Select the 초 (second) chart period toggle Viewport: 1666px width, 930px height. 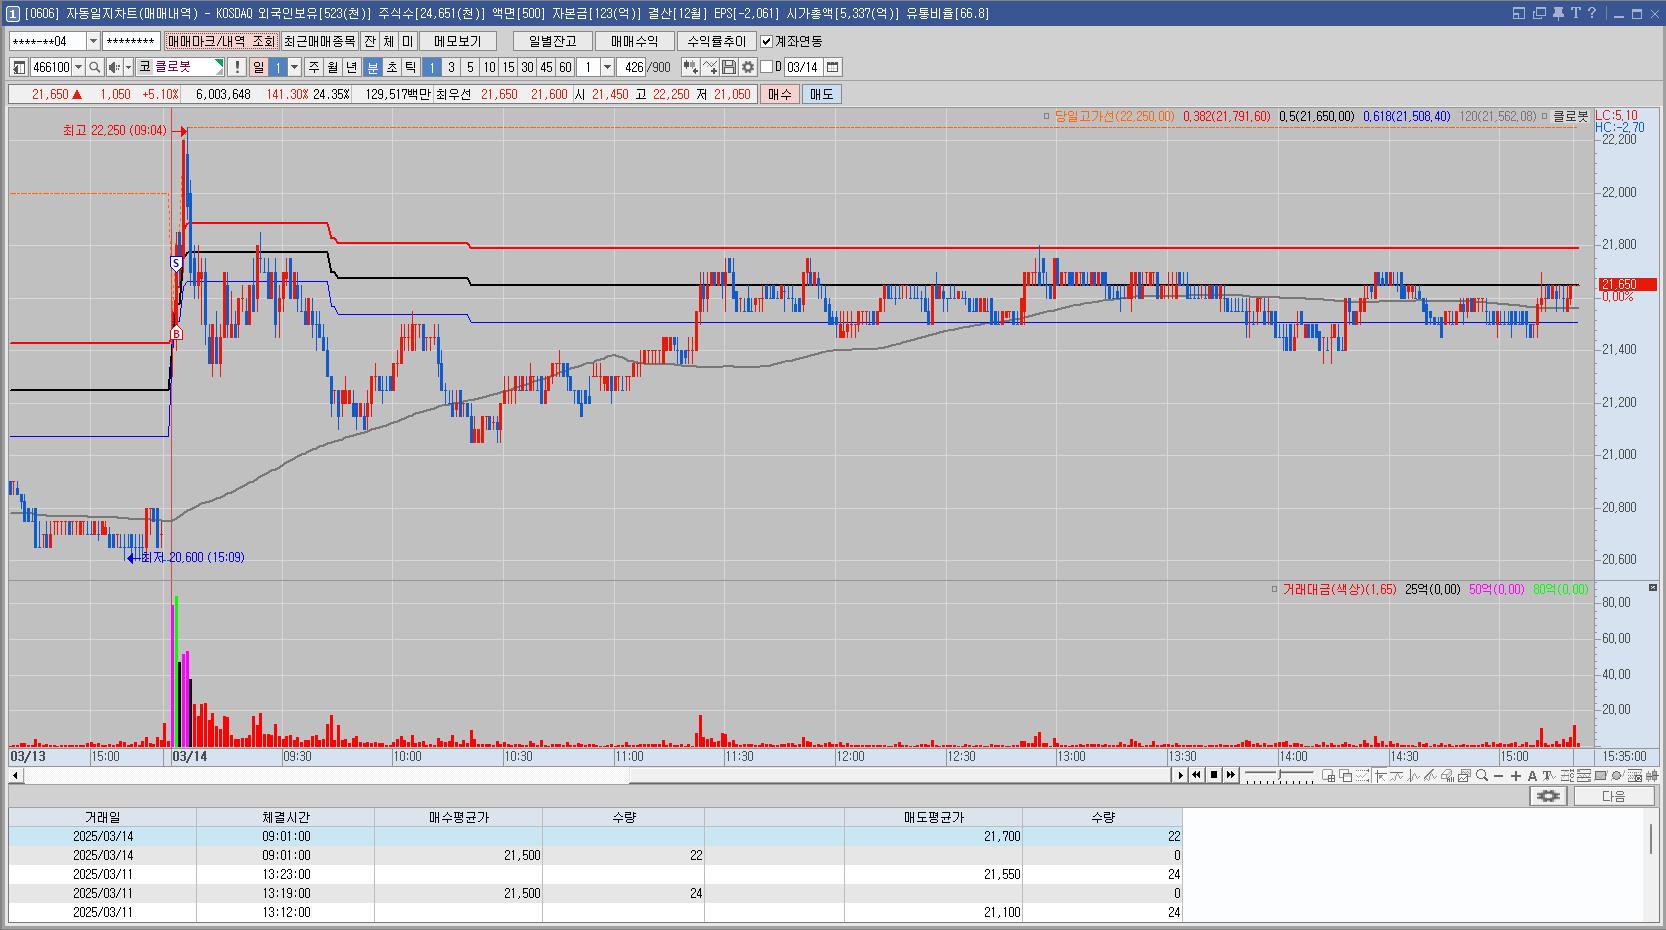[x=392, y=67]
